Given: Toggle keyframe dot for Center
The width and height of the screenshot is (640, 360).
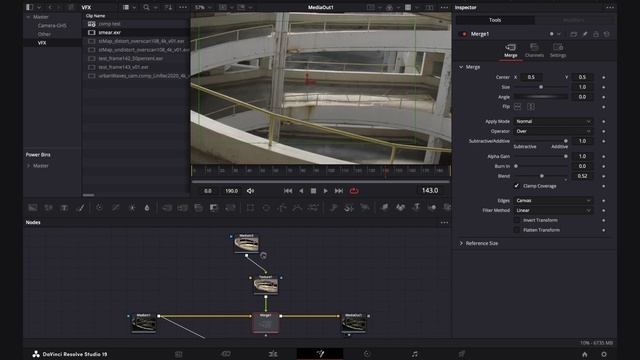Looking at the screenshot, I should 604,77.
